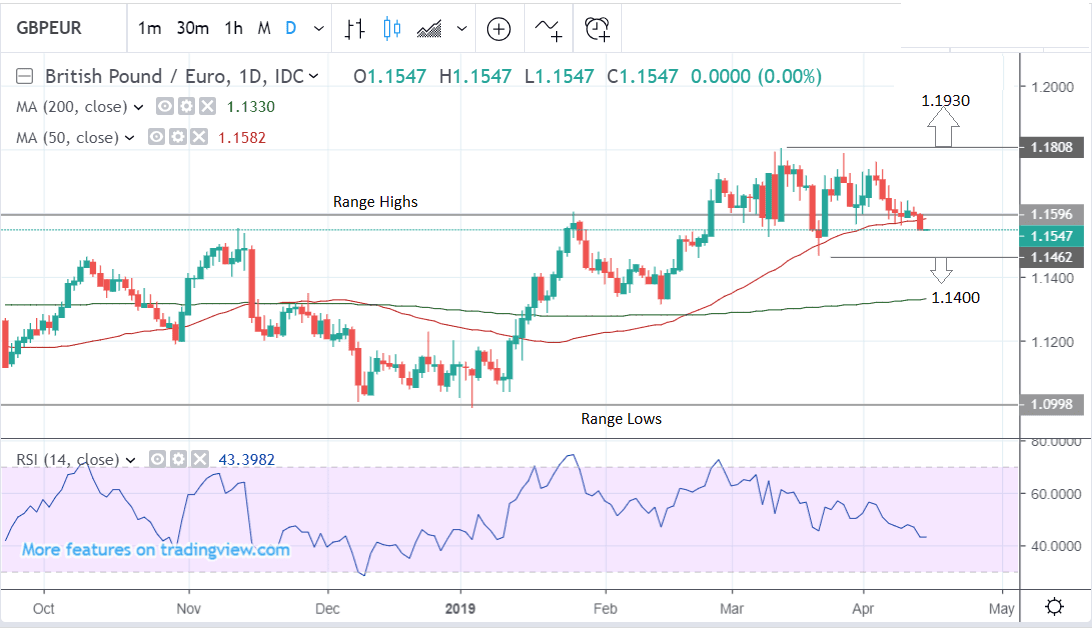Open RSI indicator settings gear
This screenshot has height=630, width=1092.
[178, 459]
